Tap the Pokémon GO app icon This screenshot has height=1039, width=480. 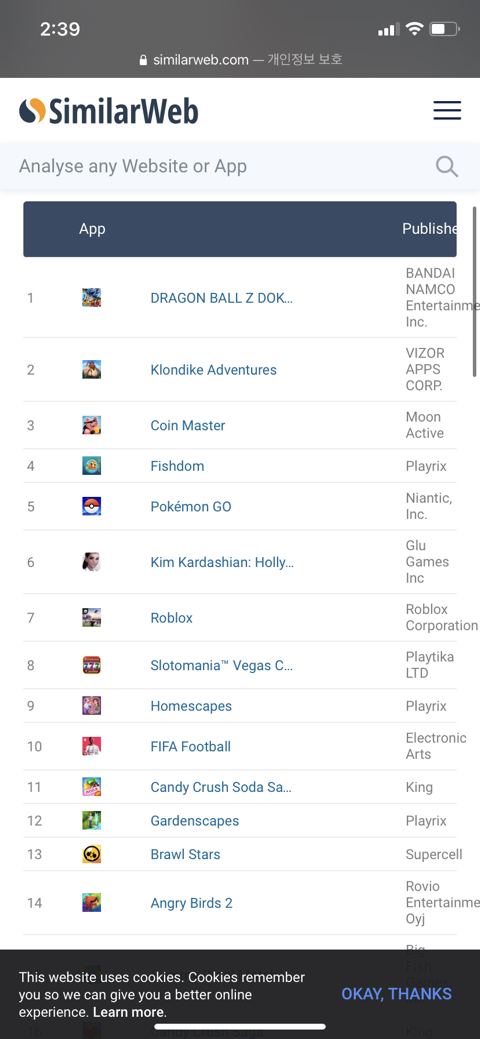click(91, 506)
